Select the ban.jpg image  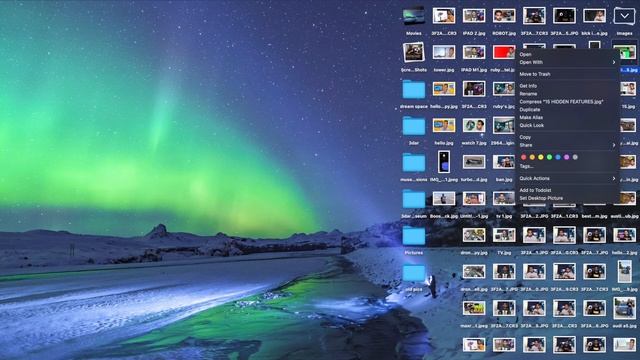504,162
